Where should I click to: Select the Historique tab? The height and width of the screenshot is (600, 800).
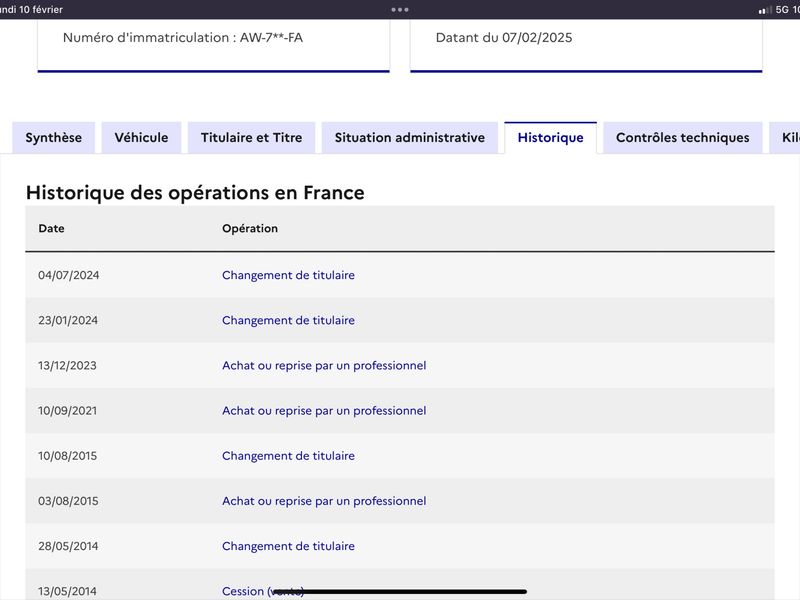coord(551,138)
